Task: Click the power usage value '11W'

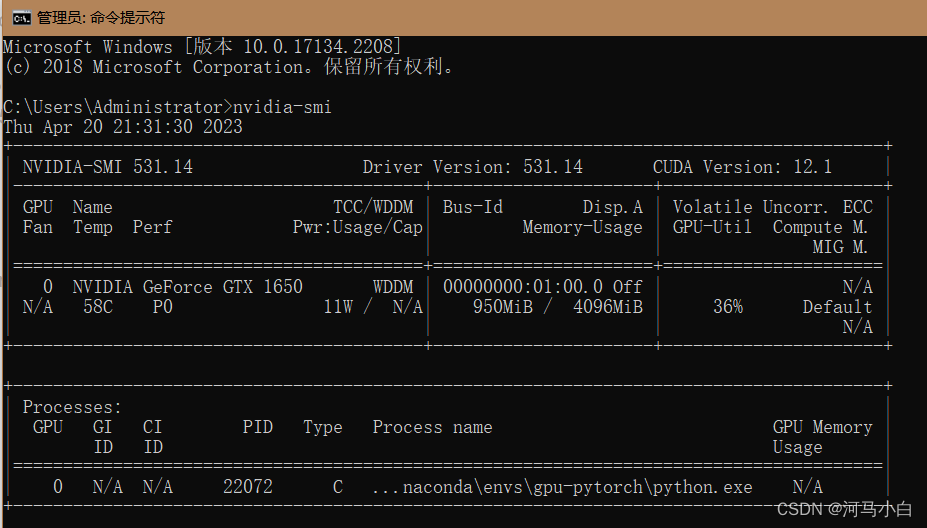Action: click(x=338, y=307)
